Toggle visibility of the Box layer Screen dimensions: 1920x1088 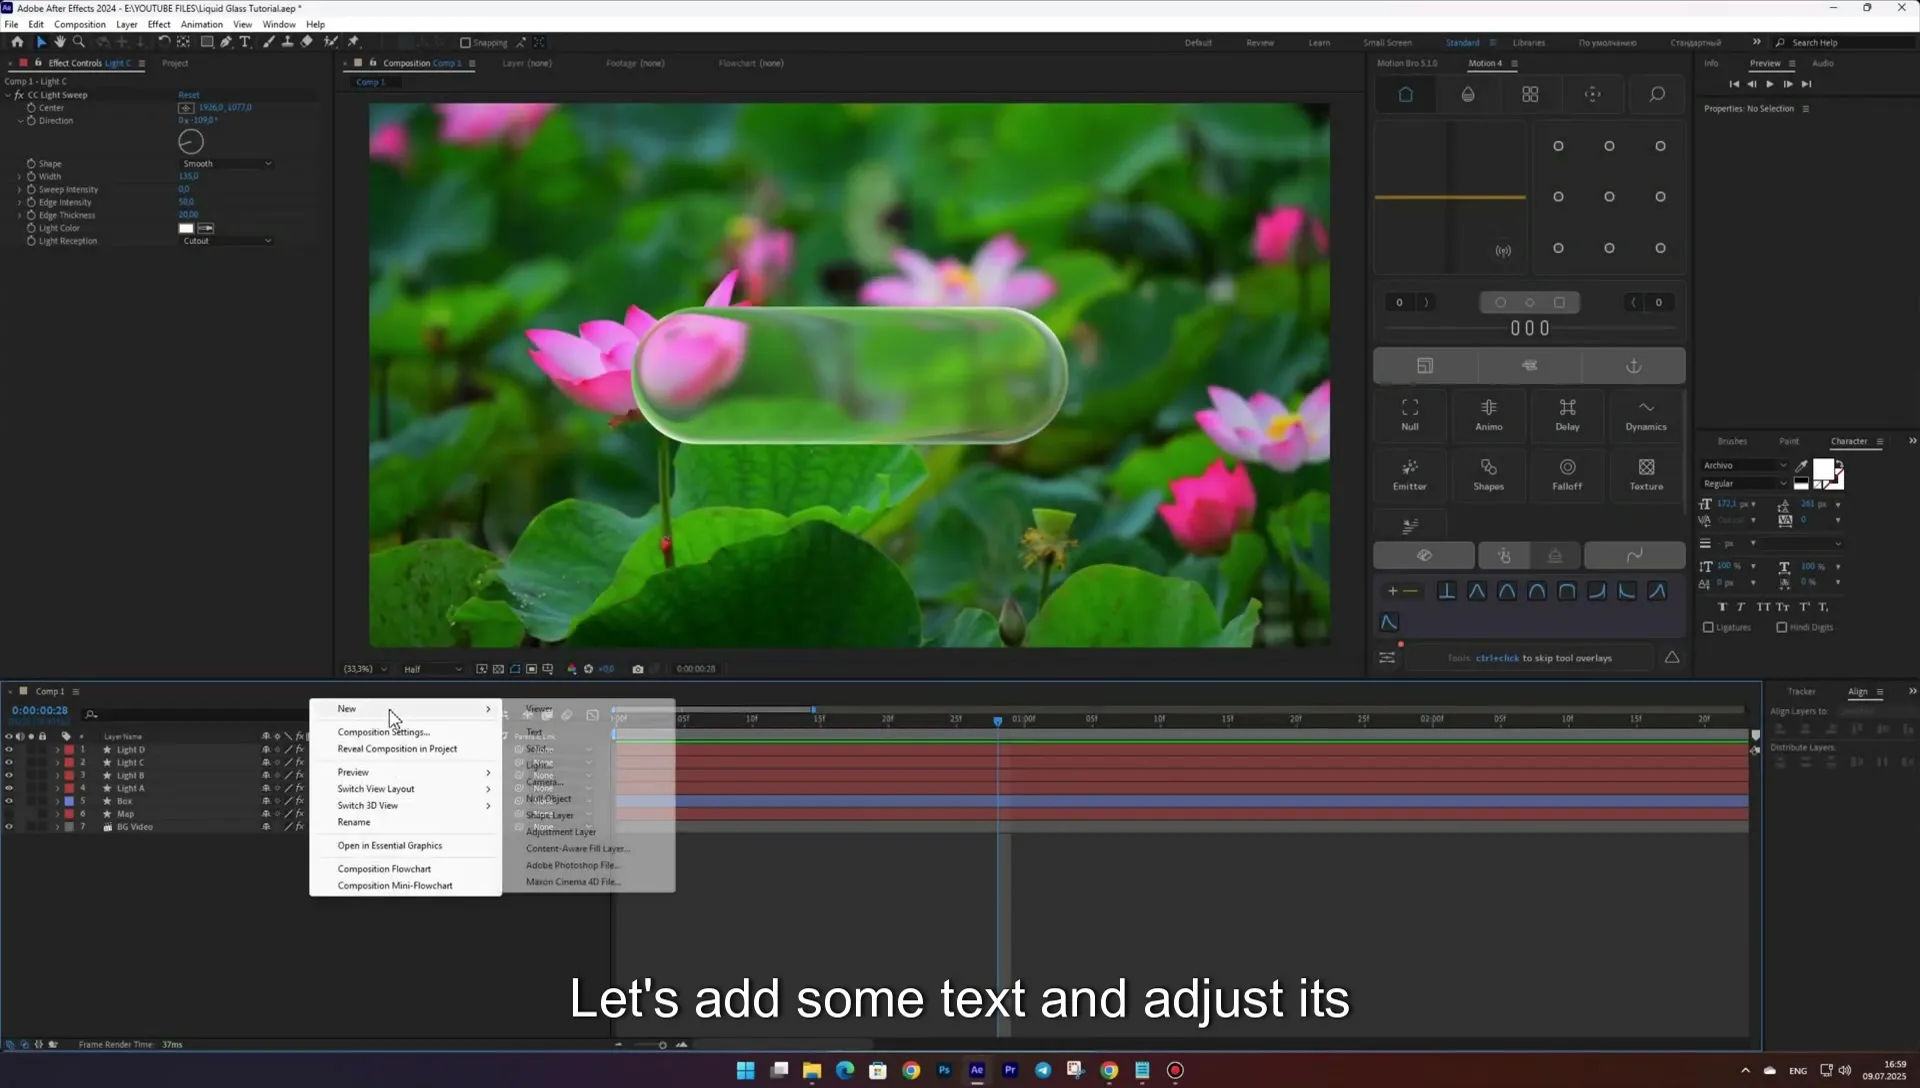(9, 801)
